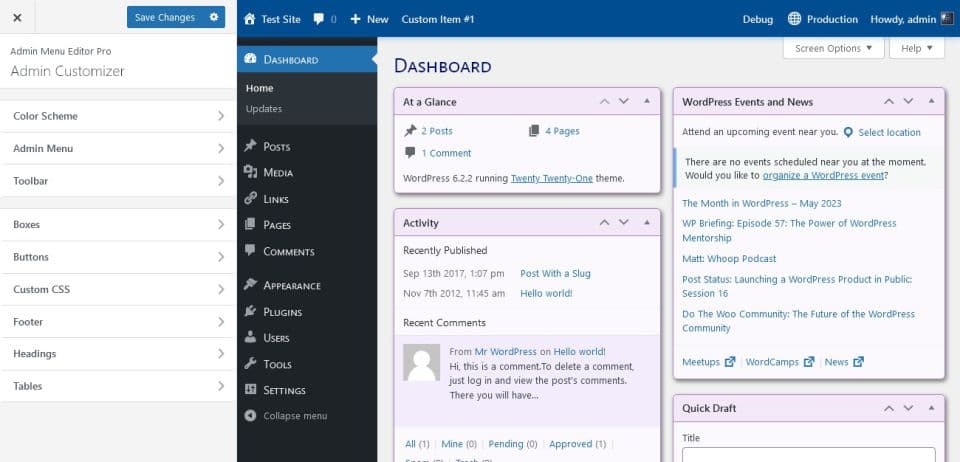The image size is (960, 462).
Task: Toggle the Quick Draft panel triangle
Action: 932,408
